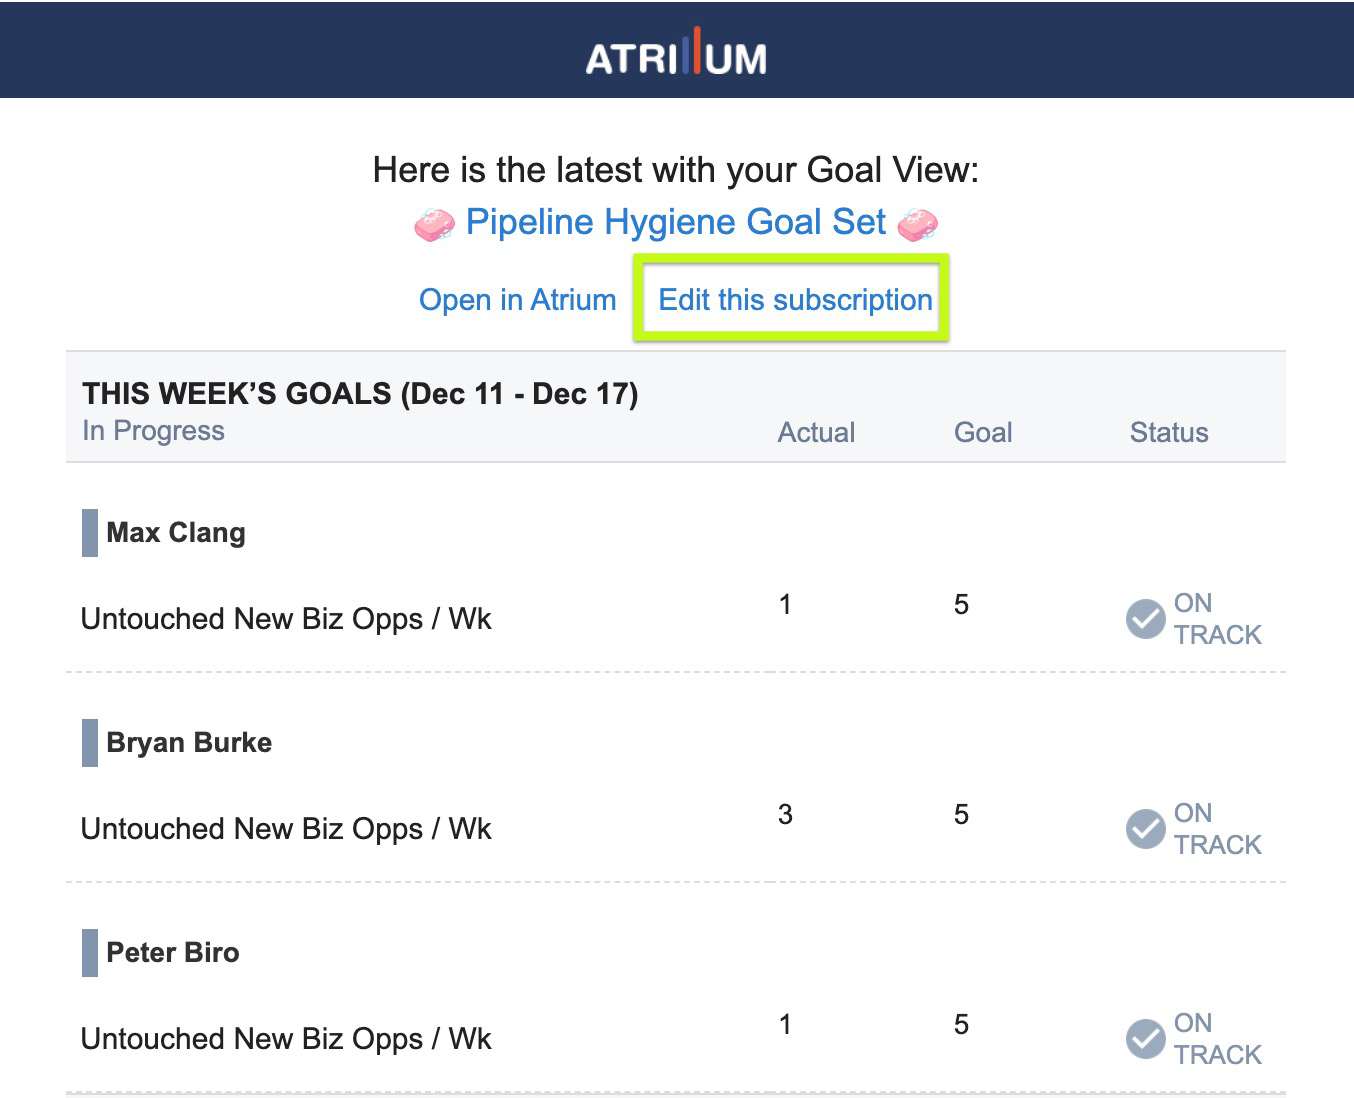This screenshot has width=1354, height=1098.
Task: Select the Status column header
Action: pos(1169,432)
